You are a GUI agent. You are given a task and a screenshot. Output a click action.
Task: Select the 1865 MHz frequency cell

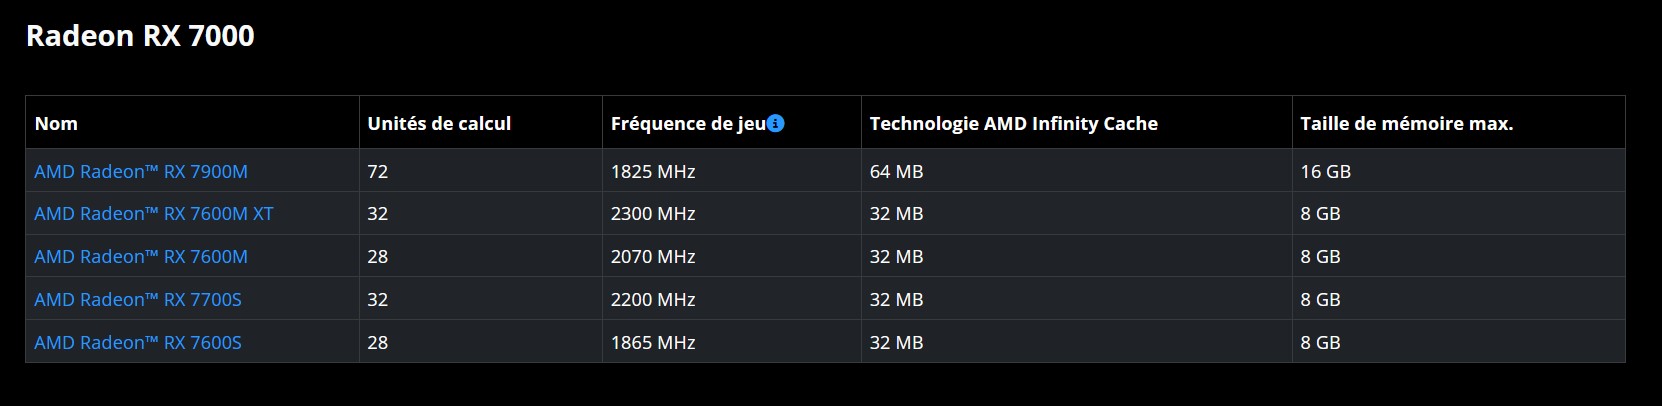[731, 342]
